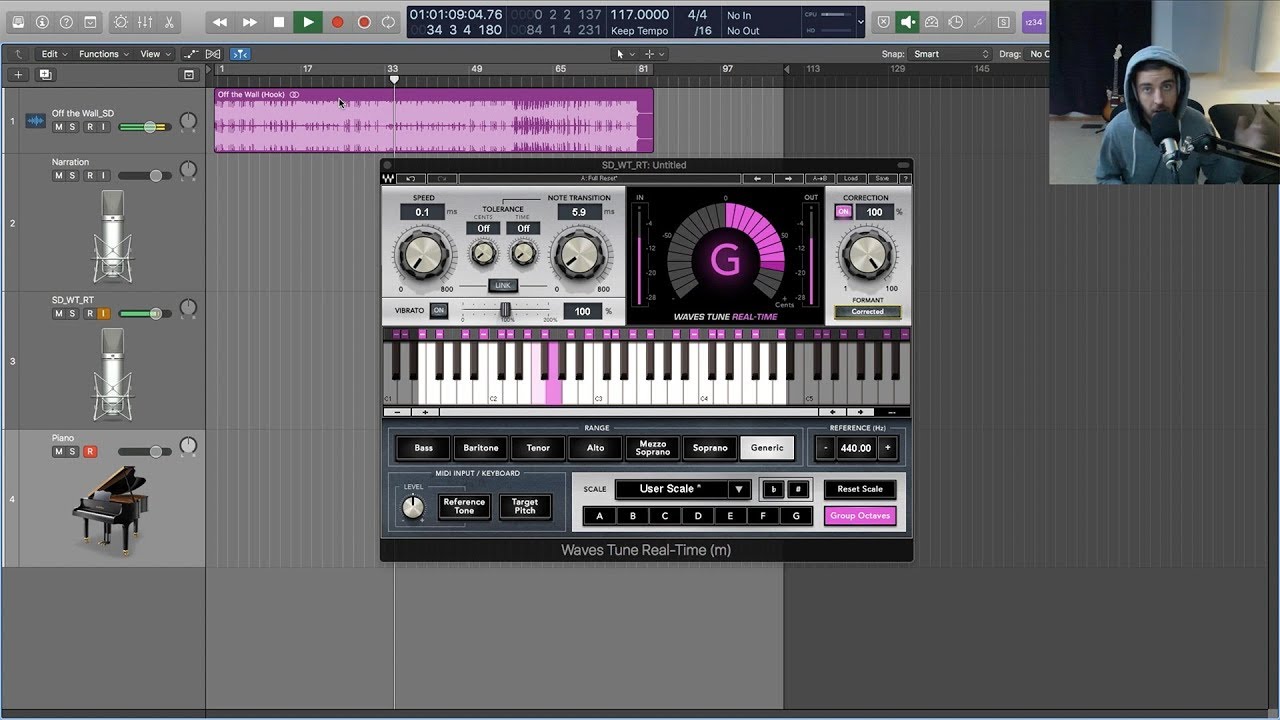The width and height of the screenshot is (1280, 720).
Task: Rewind the playhead
Action: (220, 22)
